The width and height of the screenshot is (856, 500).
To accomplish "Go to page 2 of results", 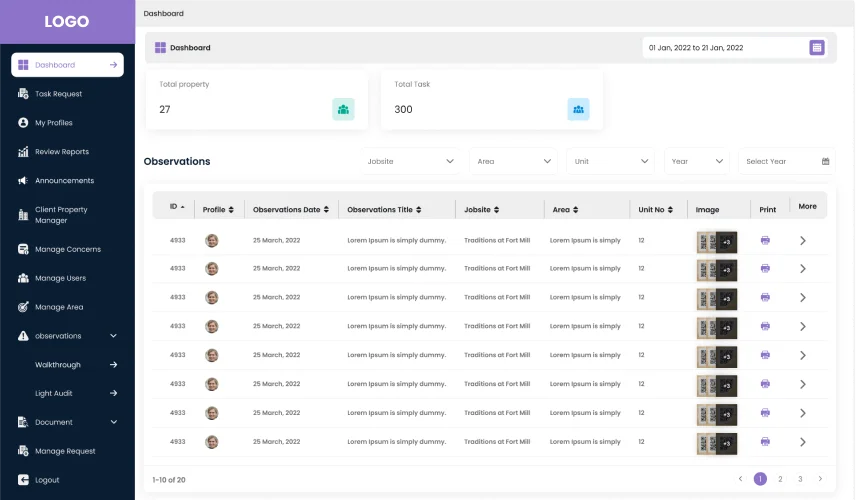I will (x=780, y=479).
